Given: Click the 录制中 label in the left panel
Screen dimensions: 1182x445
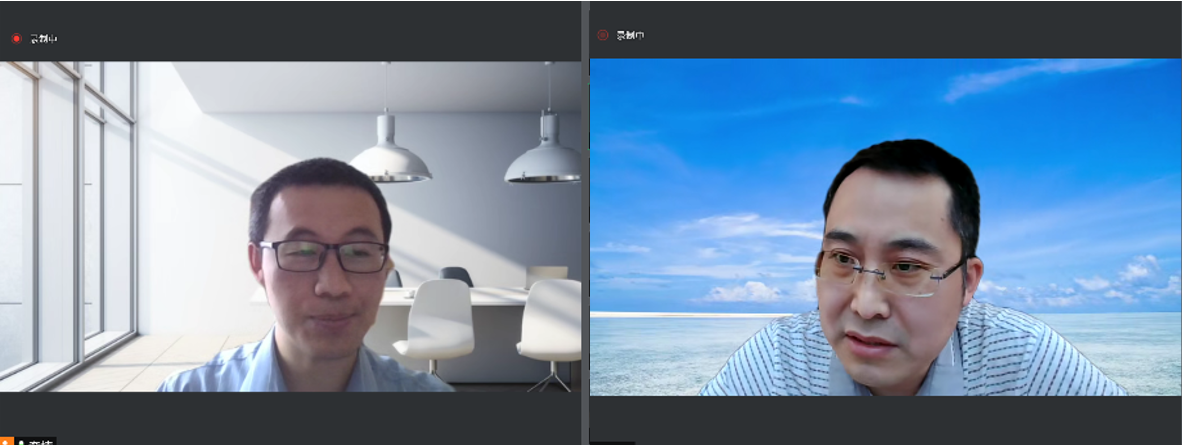Looking at the screenshot, I should click(43, 39).
